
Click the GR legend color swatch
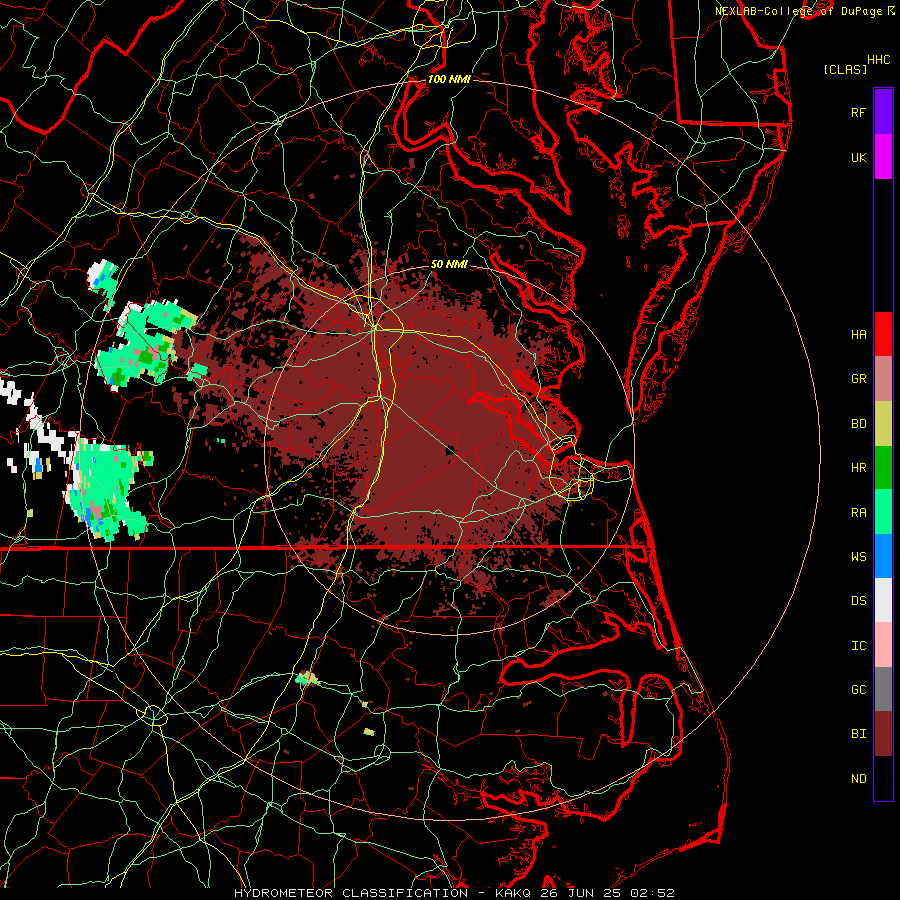(x=883, y=379)
